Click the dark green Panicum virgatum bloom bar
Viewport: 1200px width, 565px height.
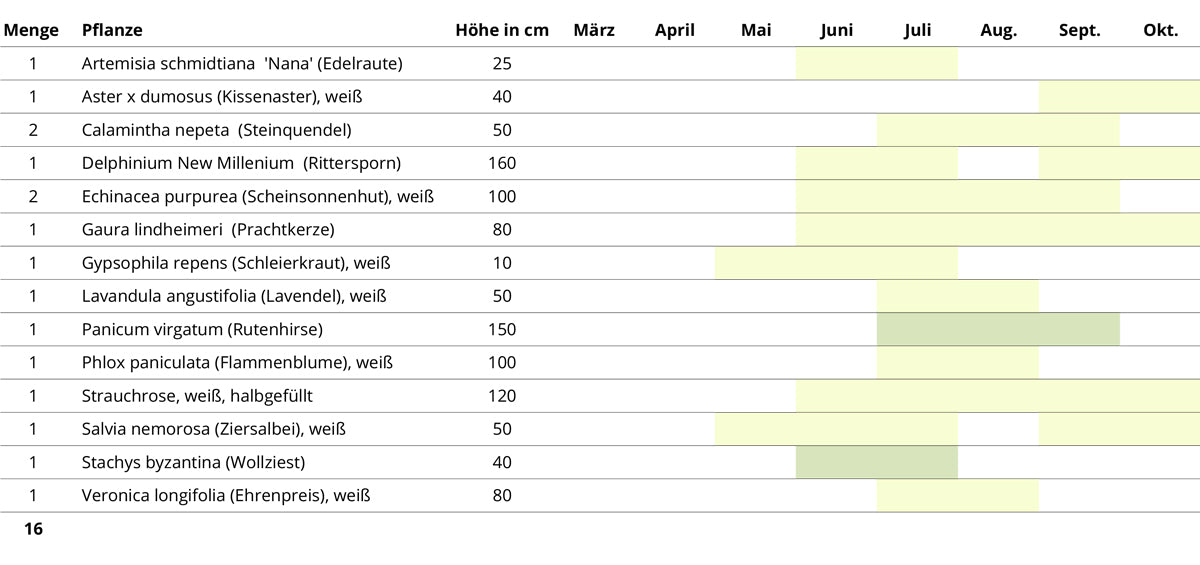998,329
